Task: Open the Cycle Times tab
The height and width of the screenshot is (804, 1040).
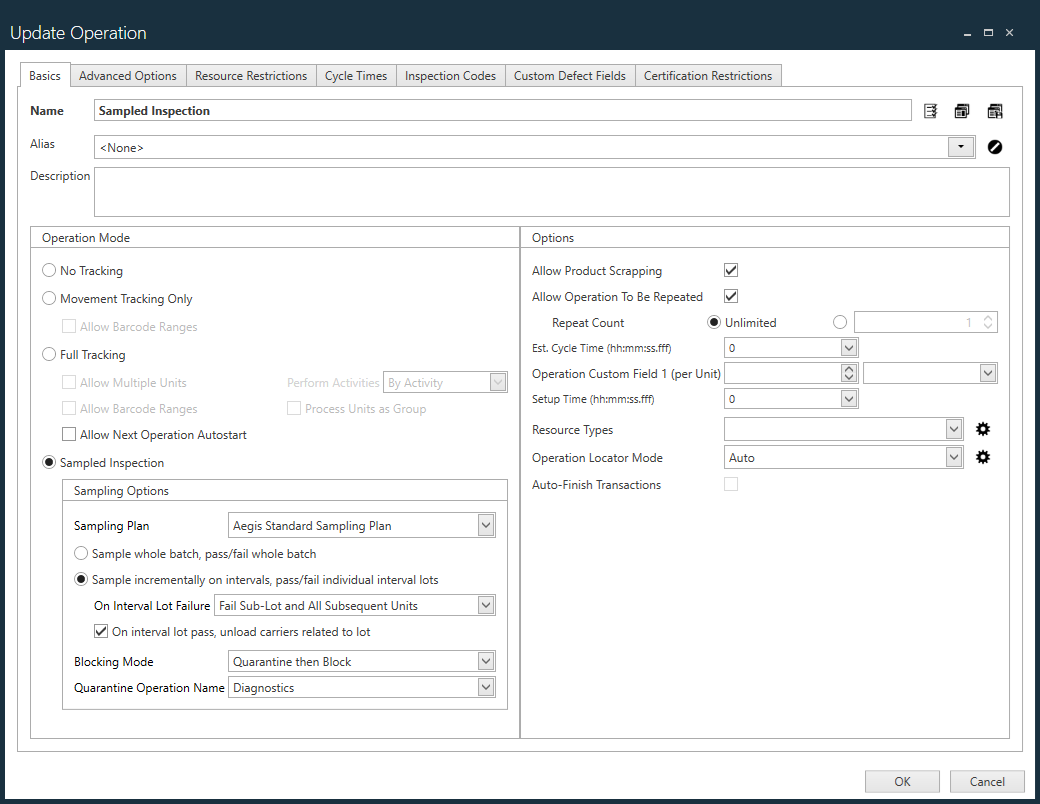Action: coord(356,76)
